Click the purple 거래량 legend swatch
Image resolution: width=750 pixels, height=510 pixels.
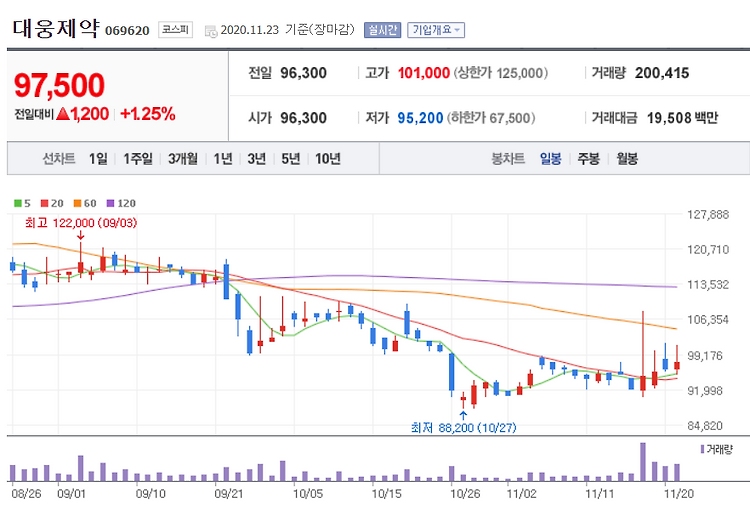pos(702,449)
